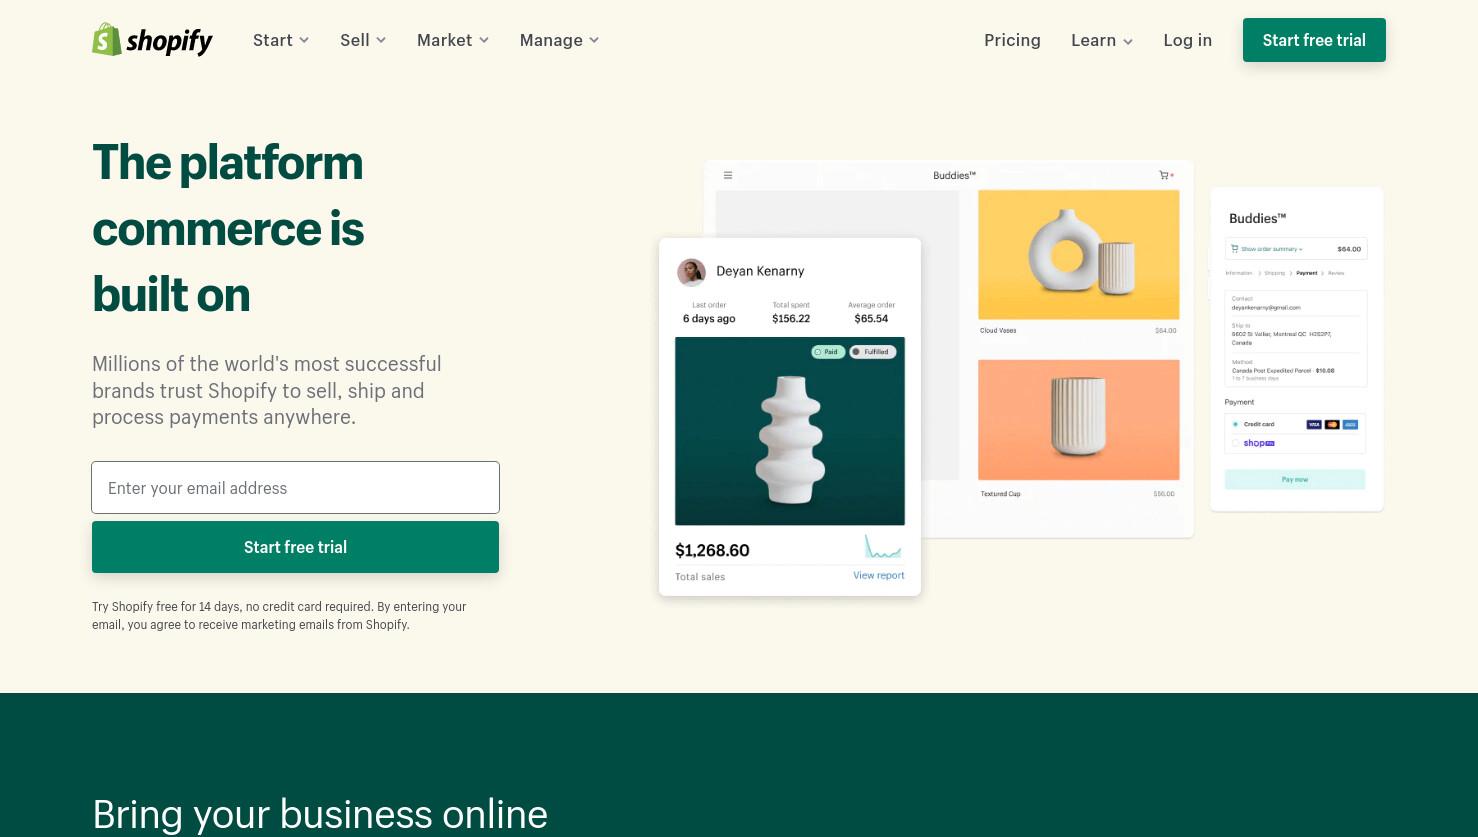Expand the Manage navigation dropdown
This screenshot has width=1478, height=837.
(x=559, y=40)
